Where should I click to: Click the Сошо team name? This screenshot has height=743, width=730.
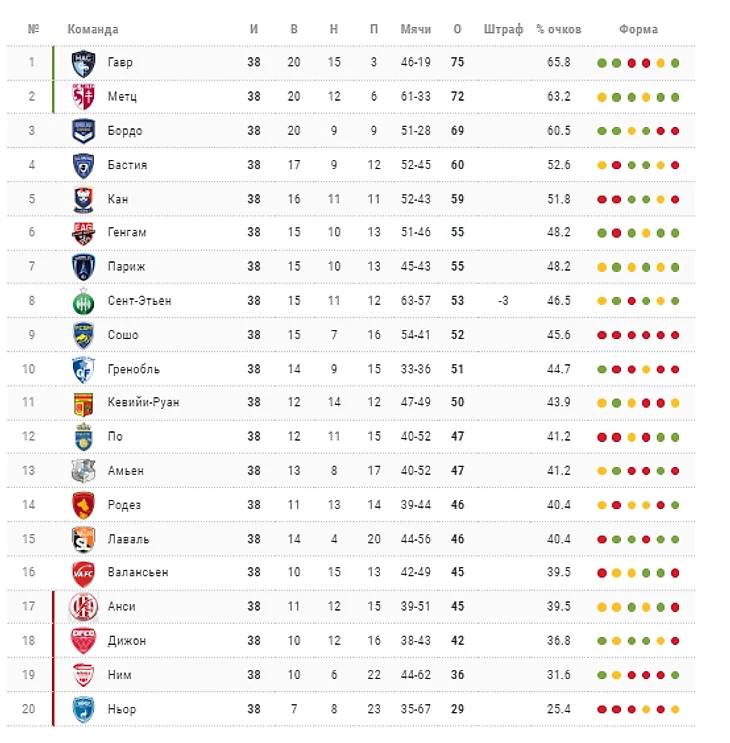(123, 335)
